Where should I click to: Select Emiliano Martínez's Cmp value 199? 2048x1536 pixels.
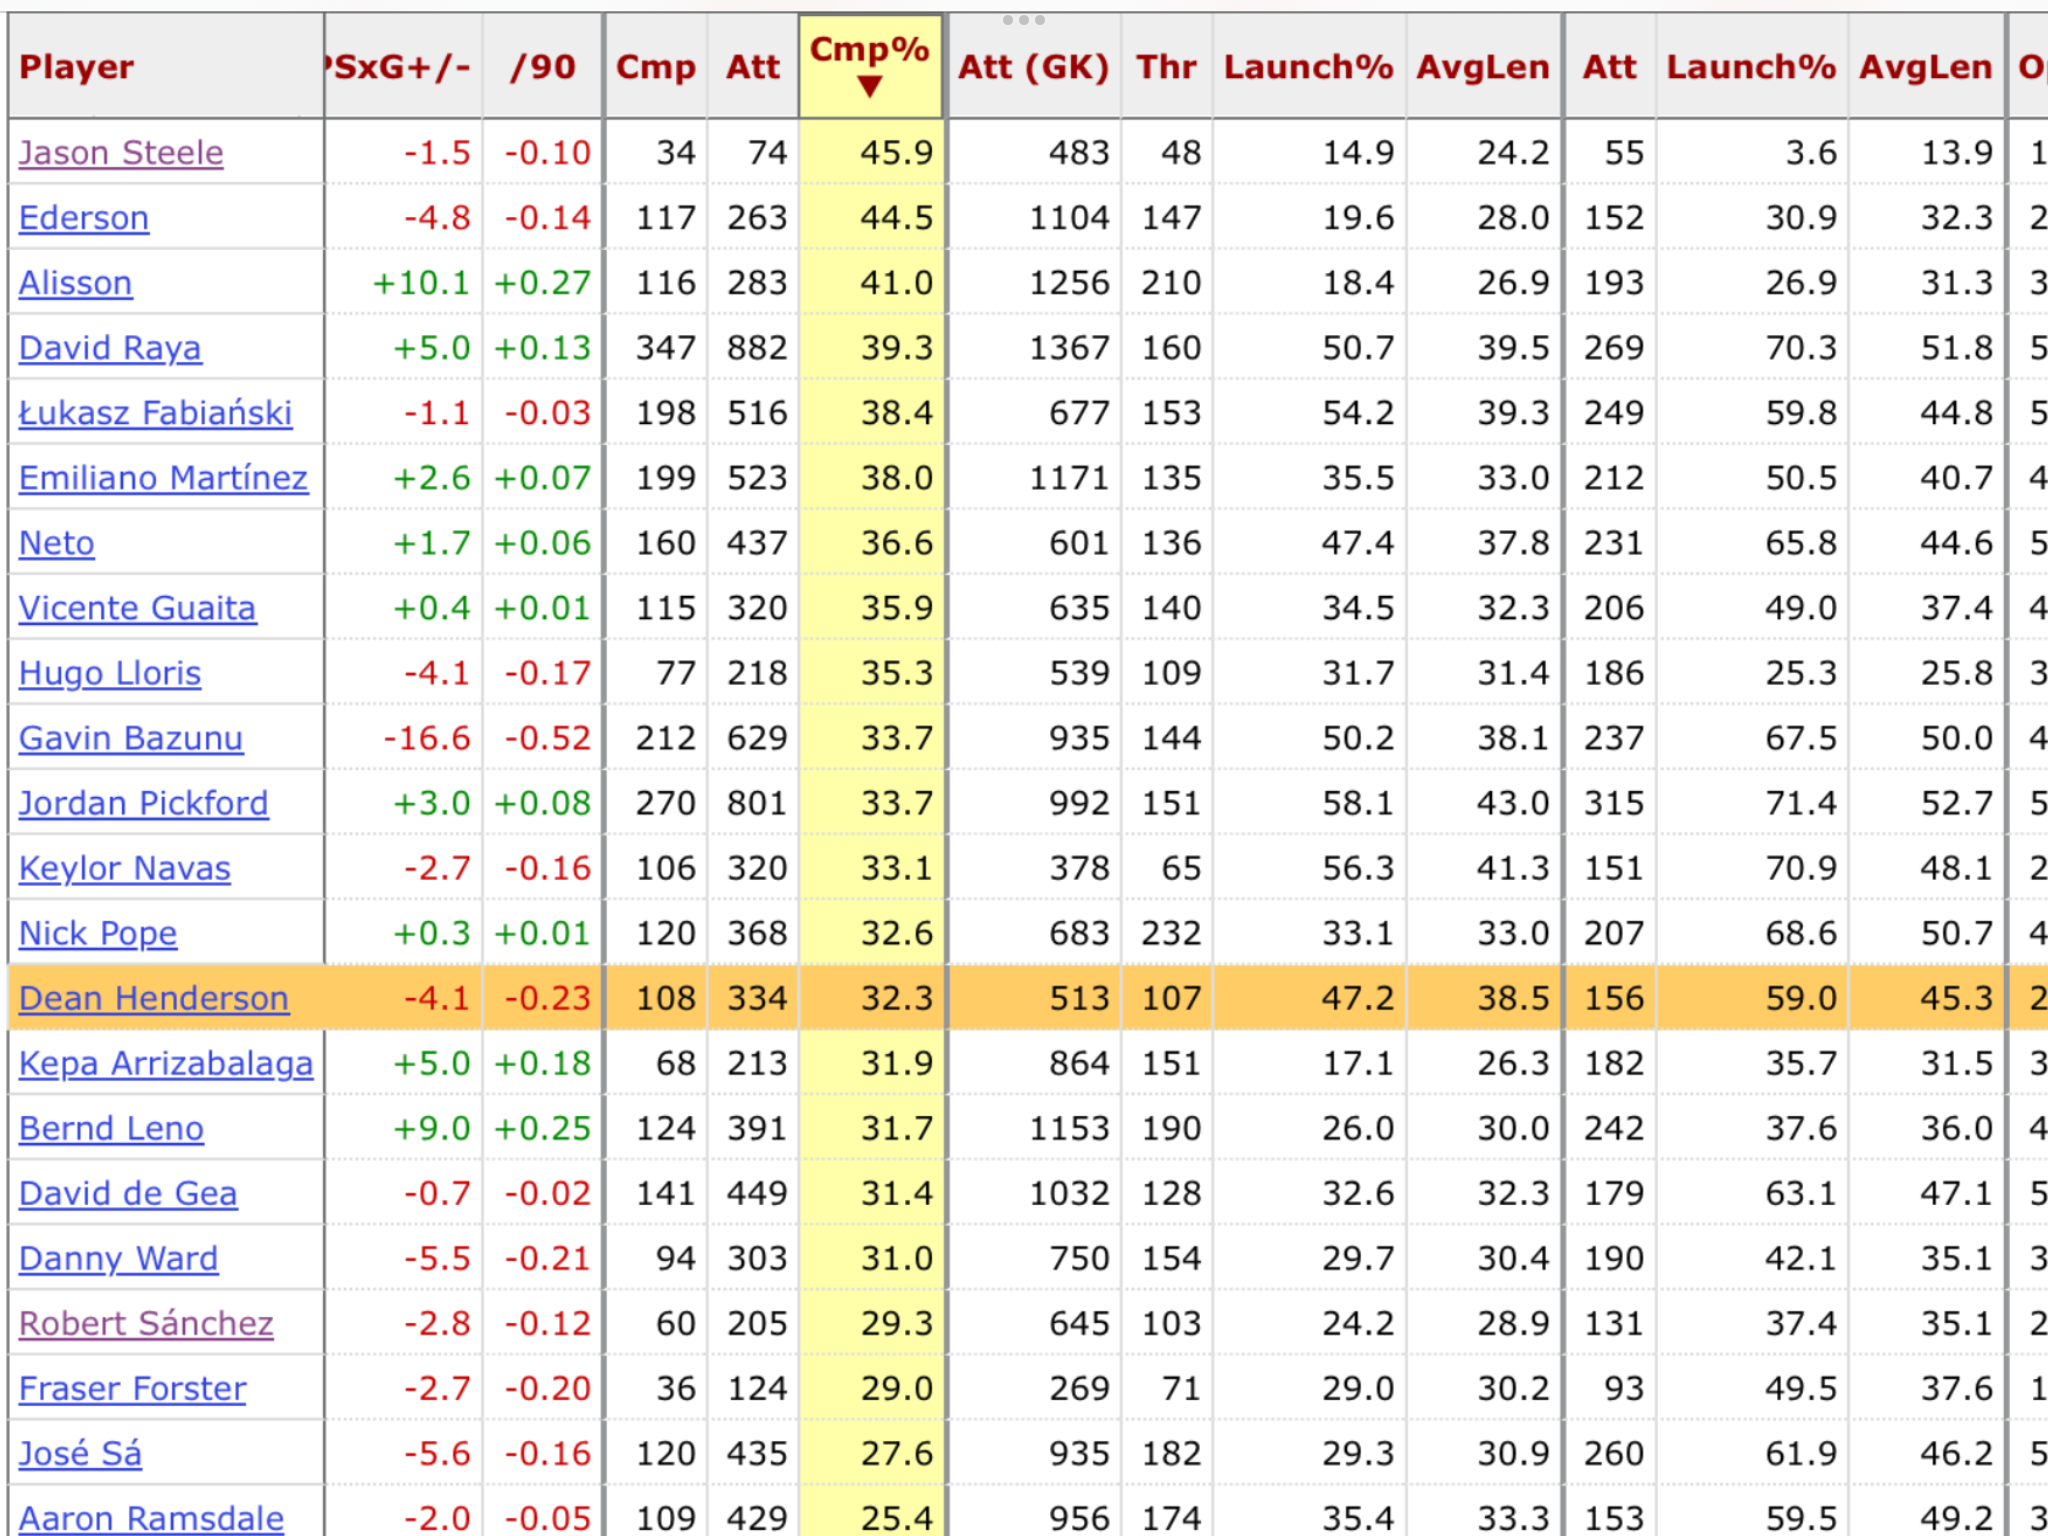[666, 478]
